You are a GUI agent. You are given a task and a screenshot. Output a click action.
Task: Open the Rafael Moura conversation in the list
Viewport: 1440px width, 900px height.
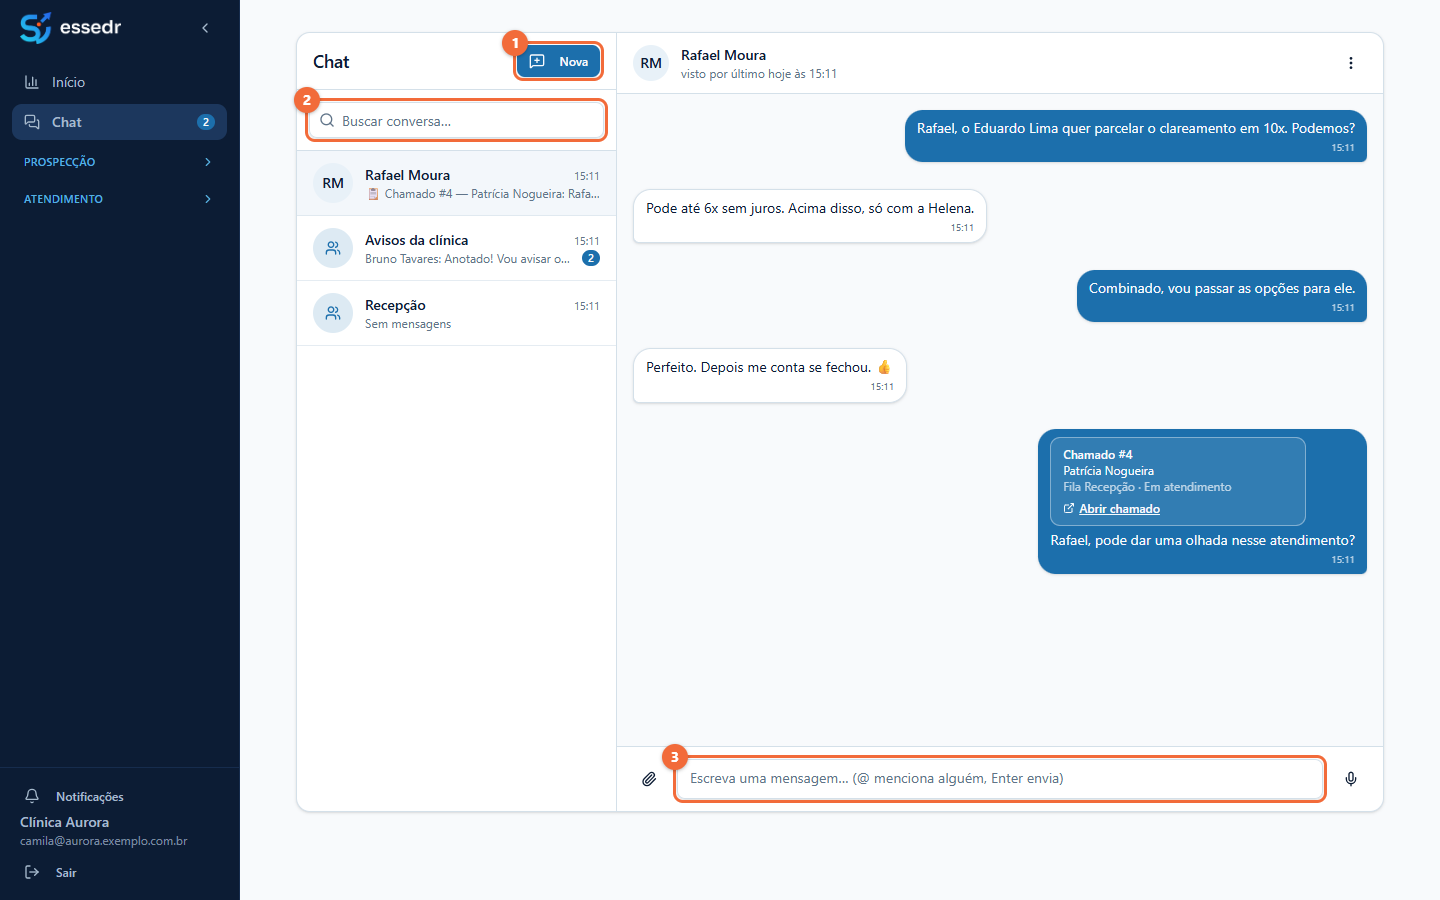(x=457, y=183)
